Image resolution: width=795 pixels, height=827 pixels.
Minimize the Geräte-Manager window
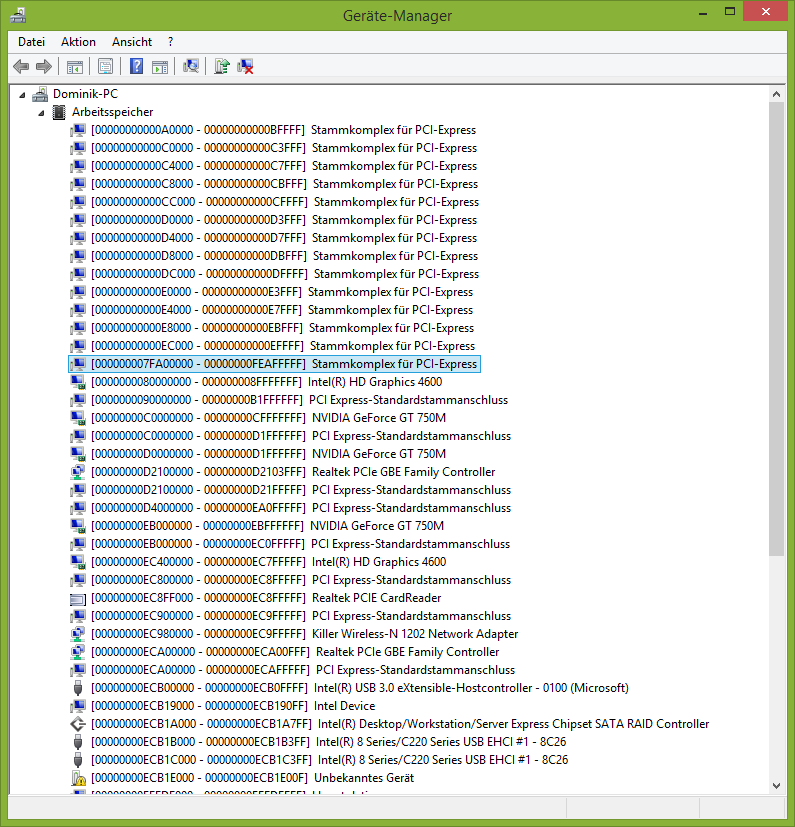pos(703,13)
